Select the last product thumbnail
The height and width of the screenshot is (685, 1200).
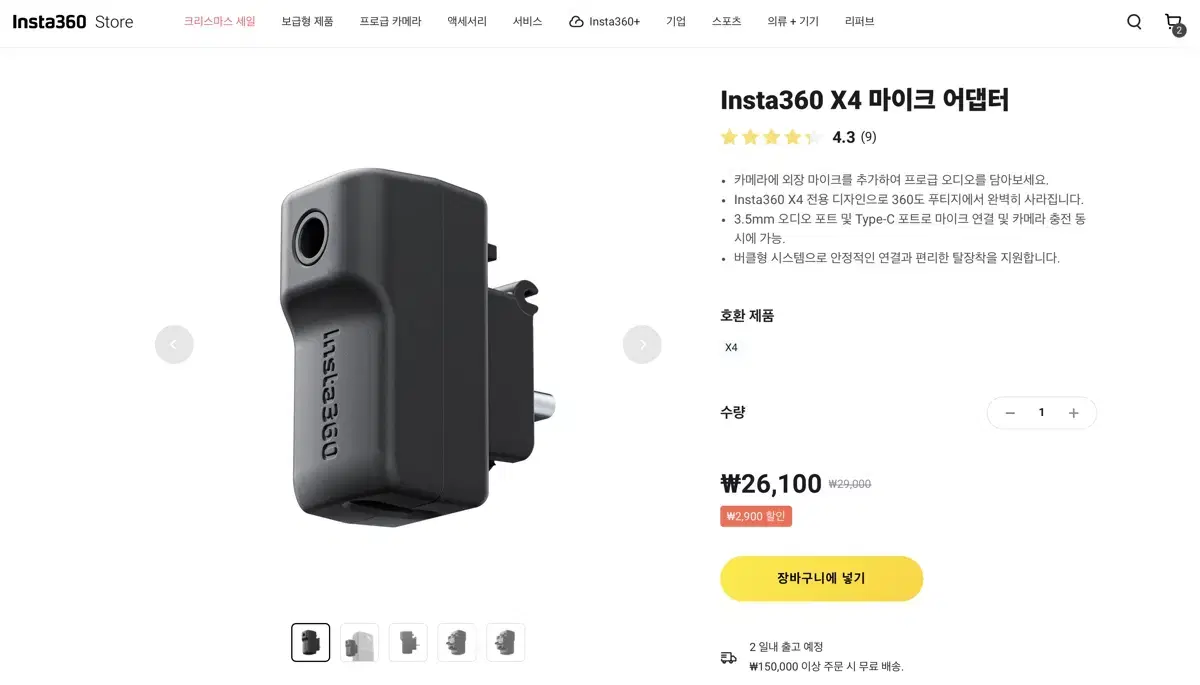pyautogui.click(x=505, y=642)
